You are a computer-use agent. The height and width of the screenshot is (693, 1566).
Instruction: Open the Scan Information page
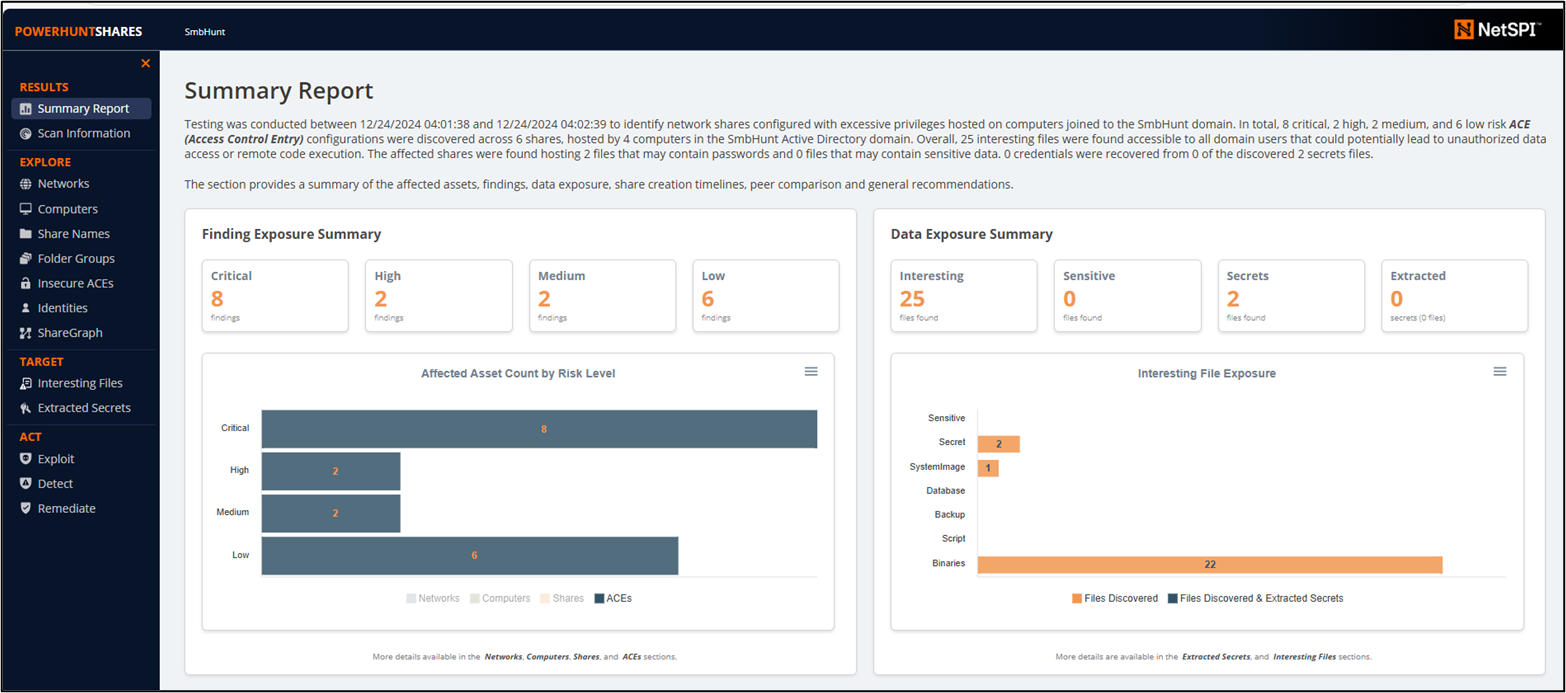pyautogui.click(x=83, y=134)
